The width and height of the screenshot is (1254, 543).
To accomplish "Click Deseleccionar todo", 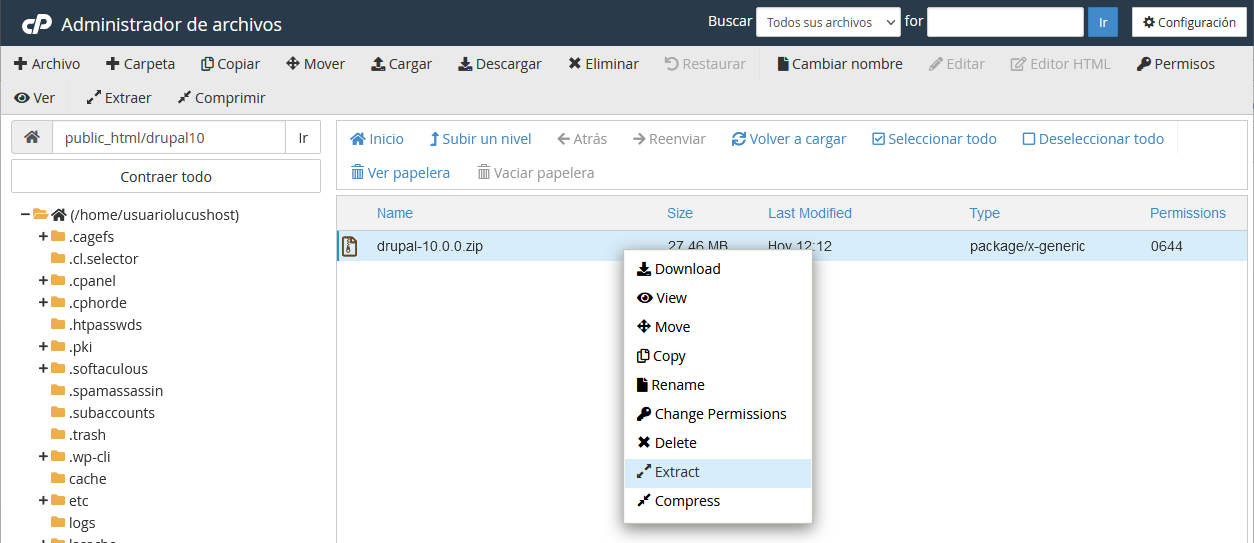I will pyautogui.click(x=1093, y=139).
